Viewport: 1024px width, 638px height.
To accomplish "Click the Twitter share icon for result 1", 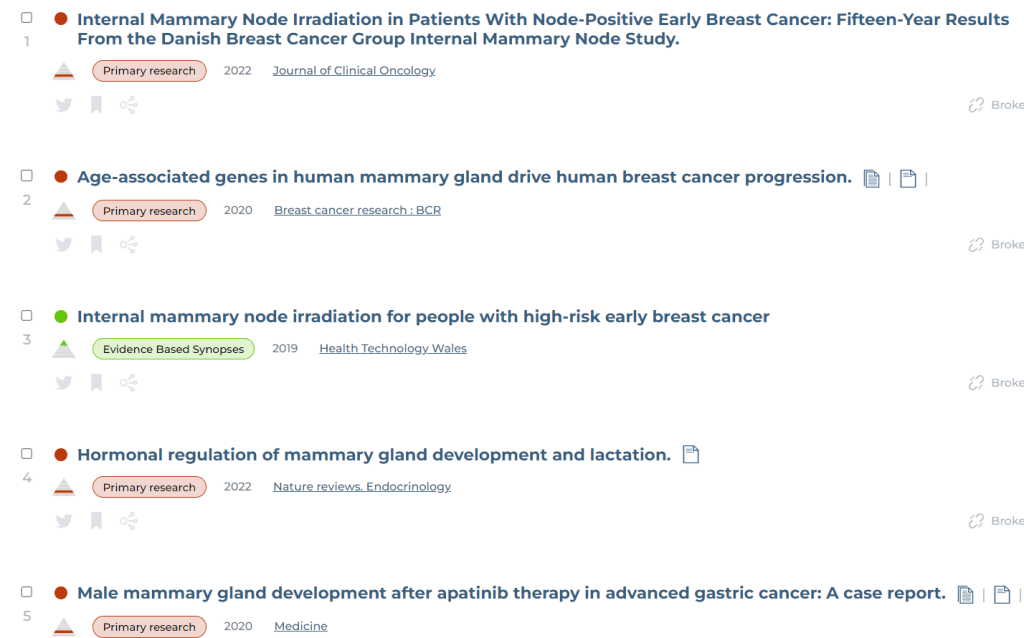I will click(x=64, y=105).
